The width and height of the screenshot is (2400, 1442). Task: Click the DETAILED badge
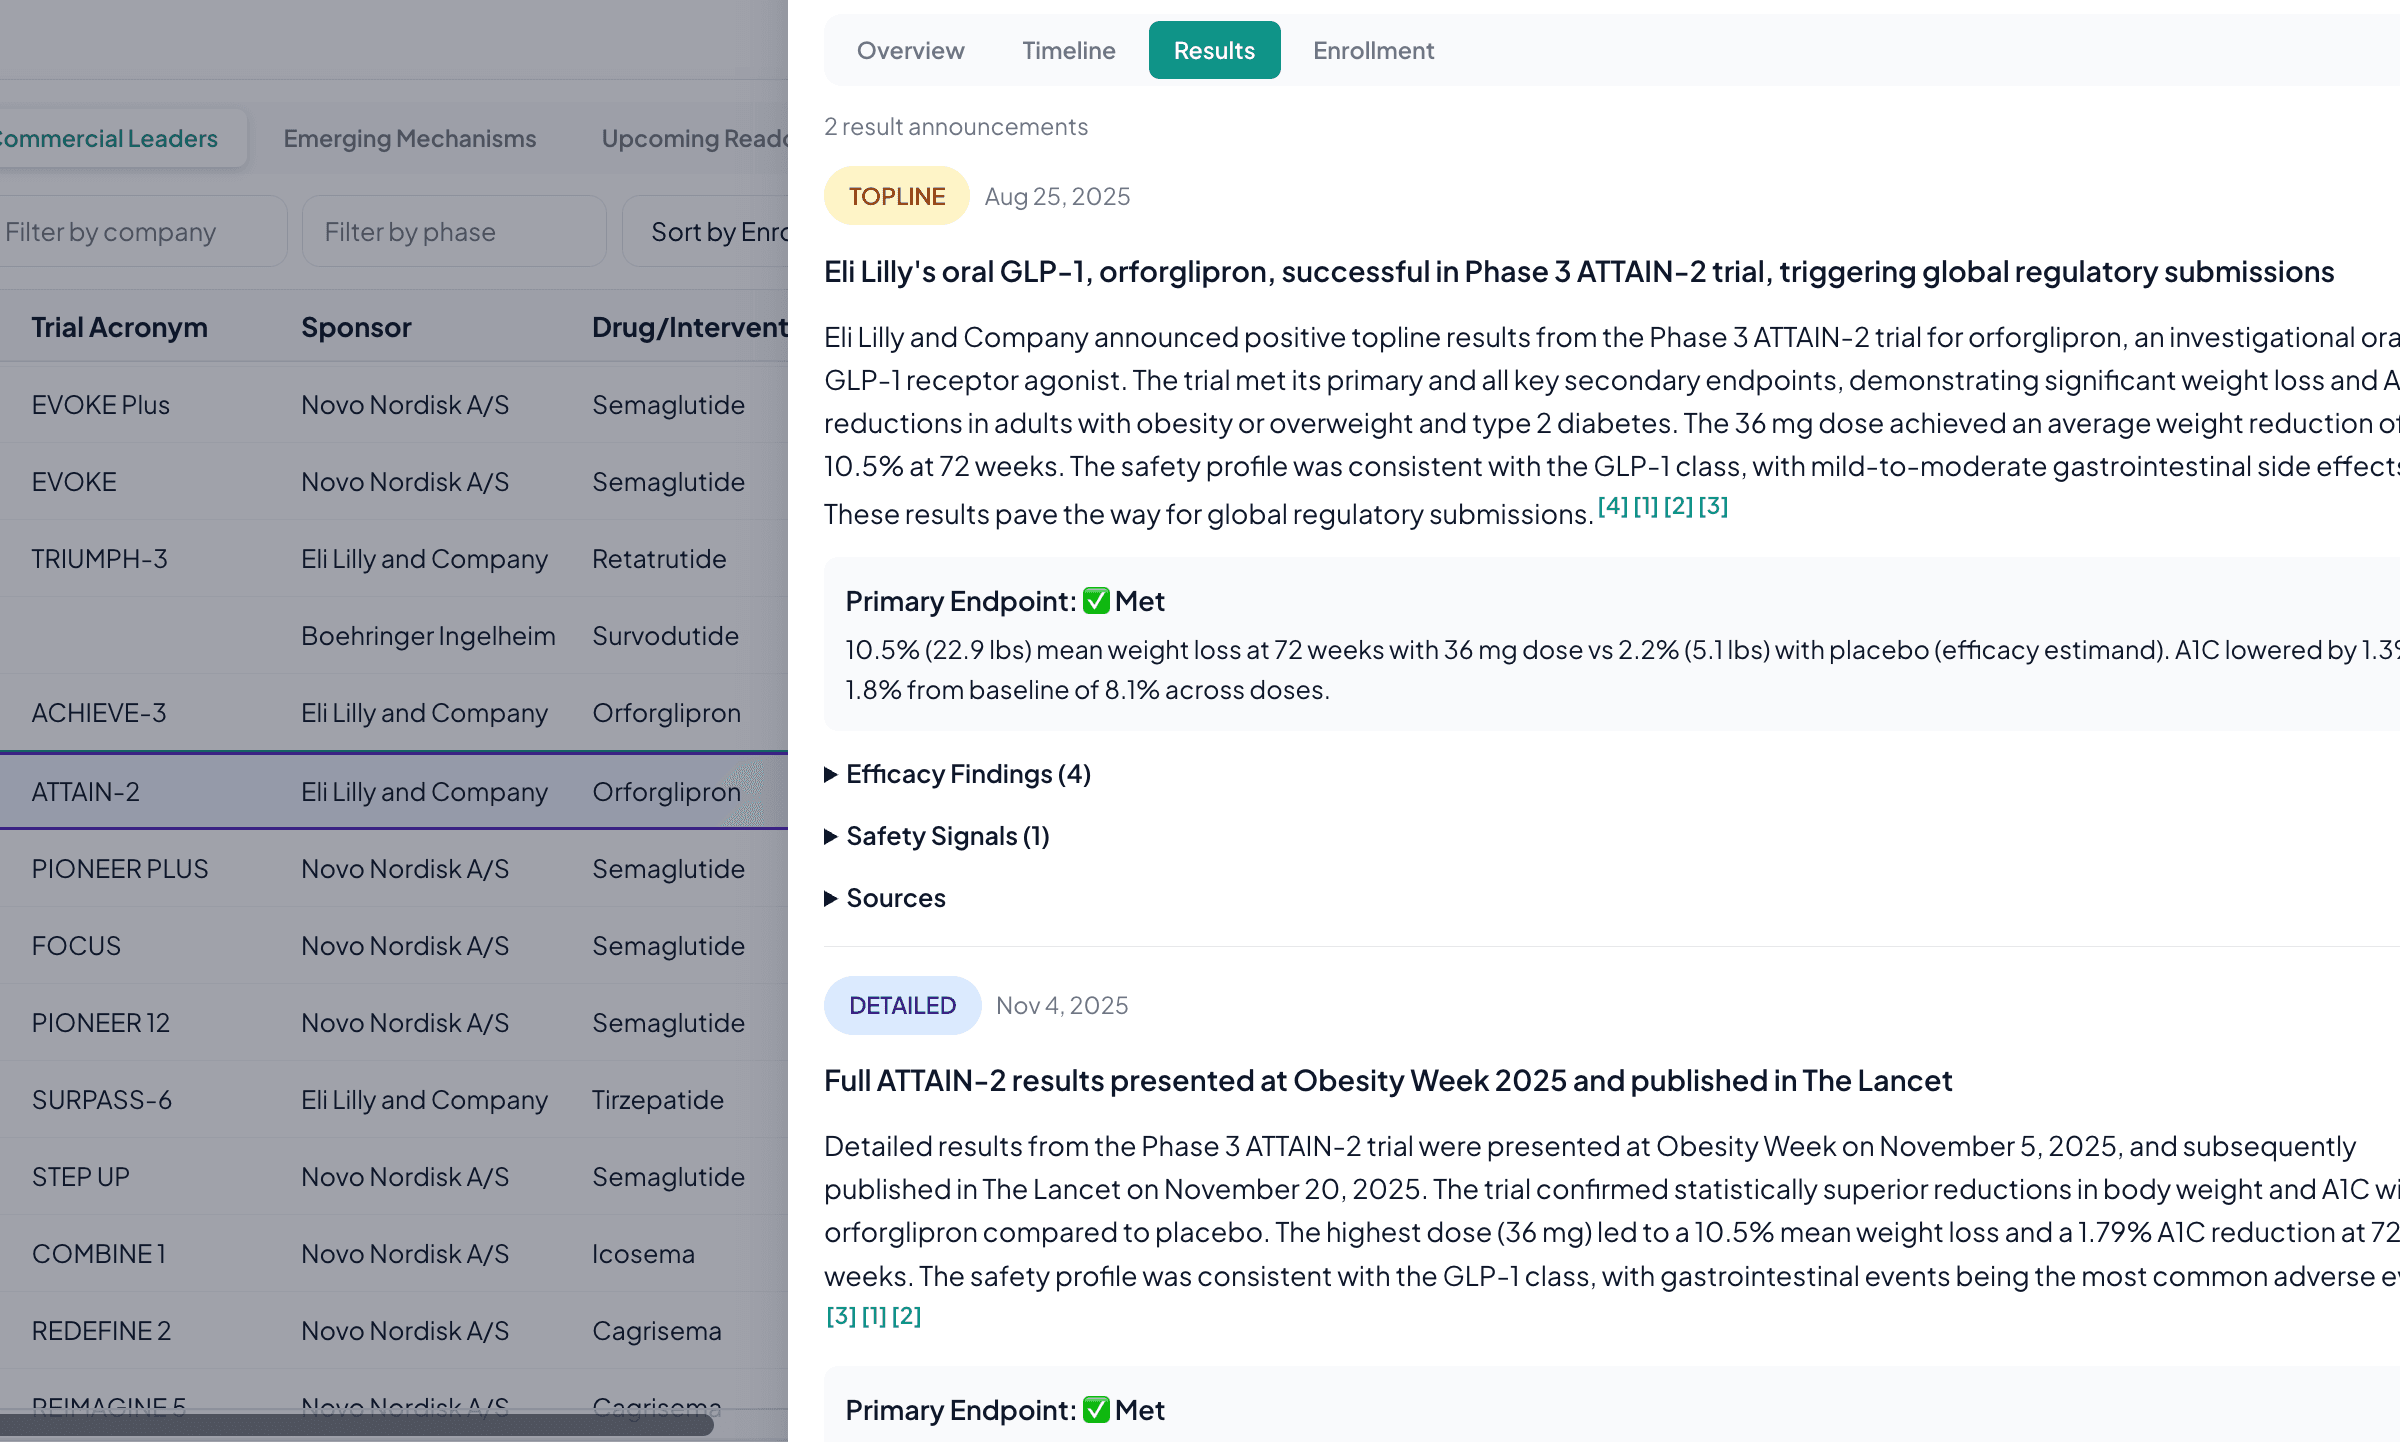pos(902,1005)
